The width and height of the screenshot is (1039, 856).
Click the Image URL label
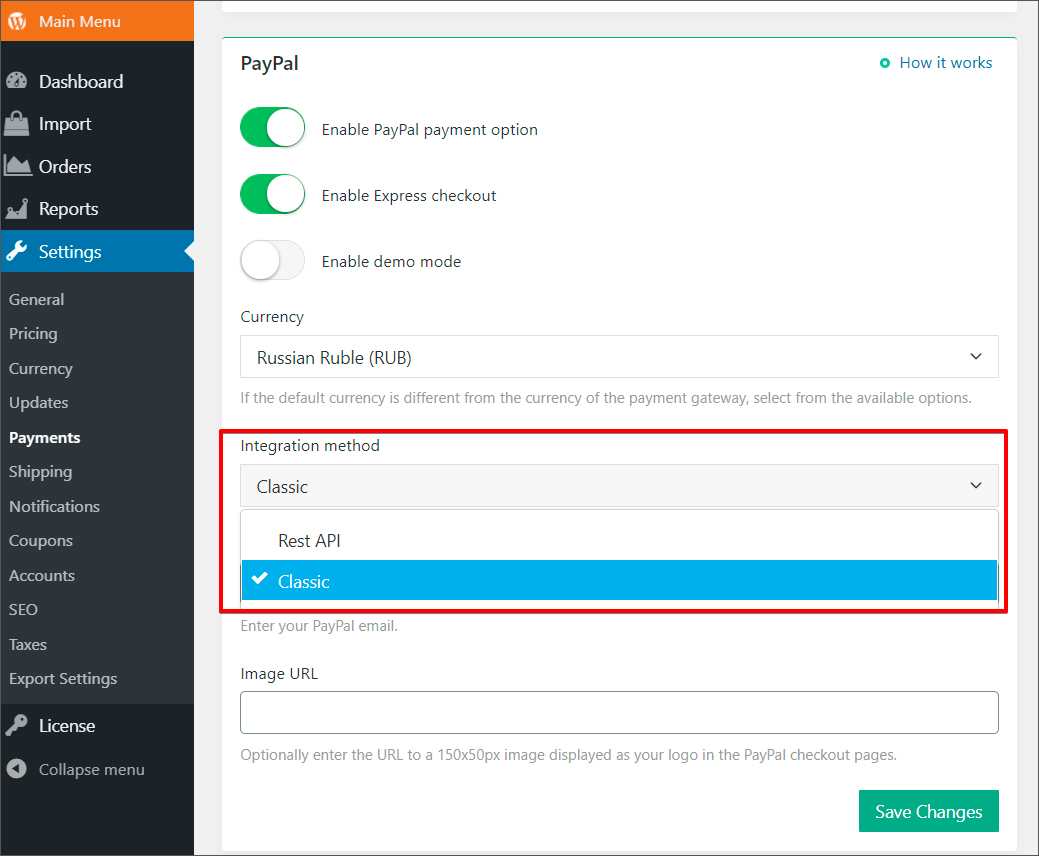(x=279, y=674)
